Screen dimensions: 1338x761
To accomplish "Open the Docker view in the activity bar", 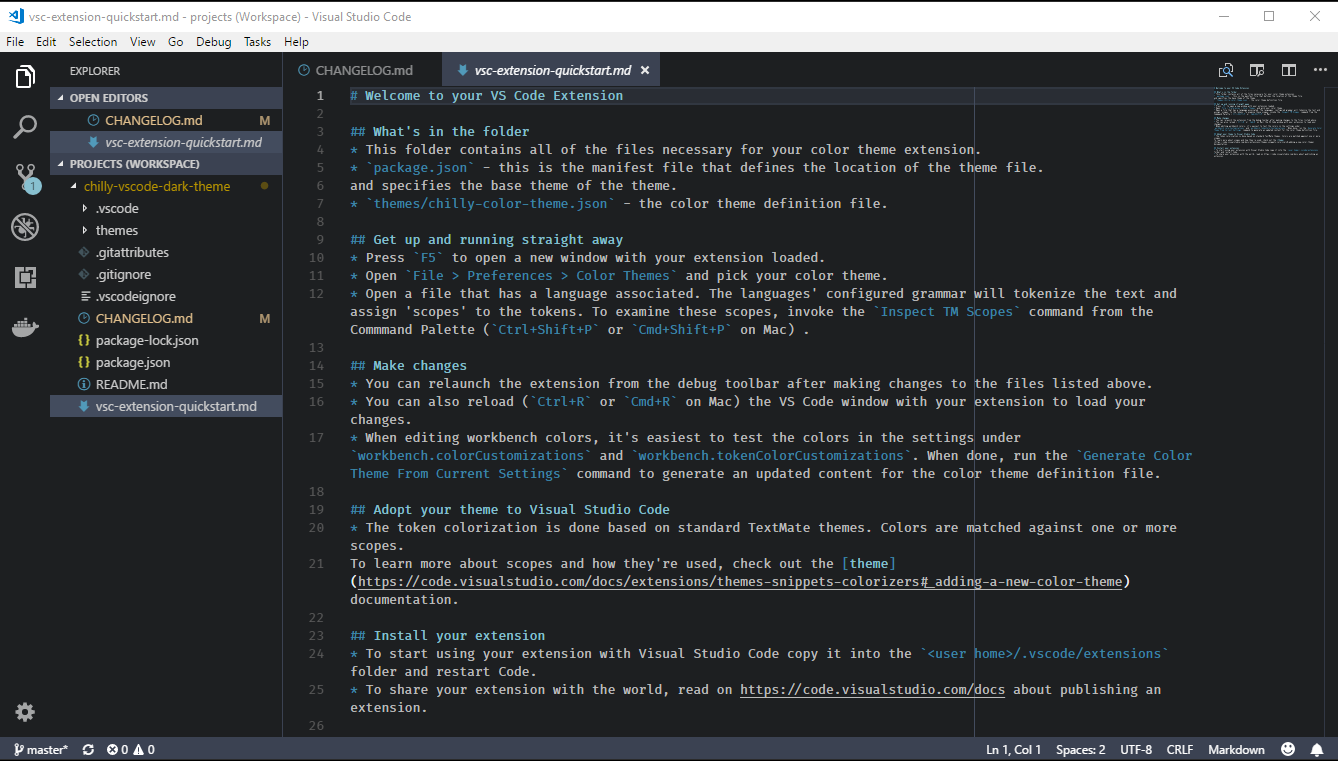I will point(24,325).
